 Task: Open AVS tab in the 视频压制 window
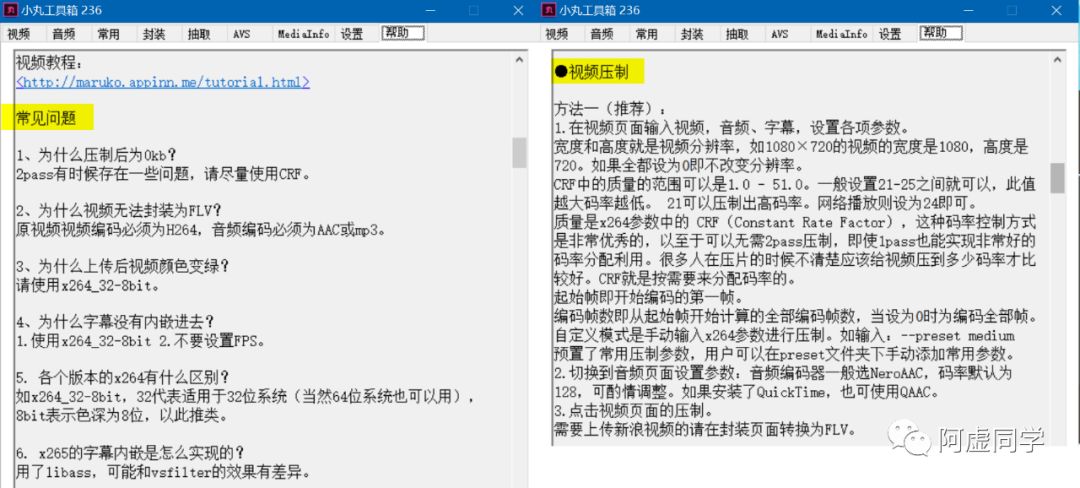(780, 34)
